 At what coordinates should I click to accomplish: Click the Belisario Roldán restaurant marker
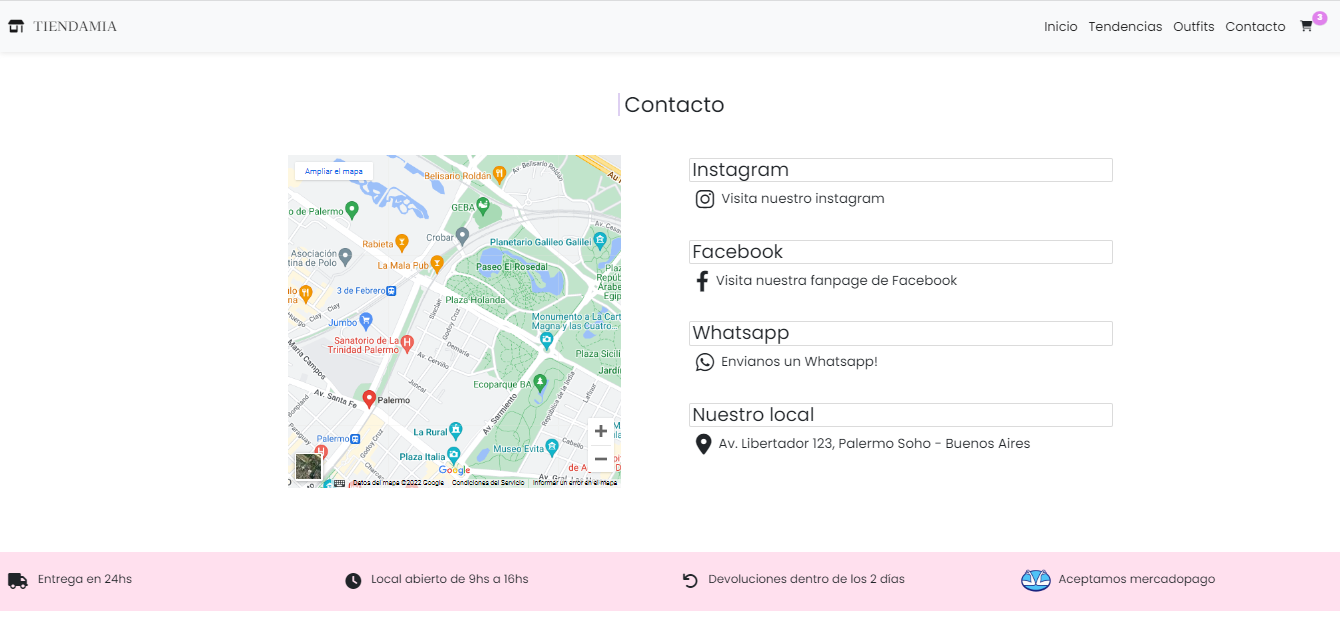499,174
